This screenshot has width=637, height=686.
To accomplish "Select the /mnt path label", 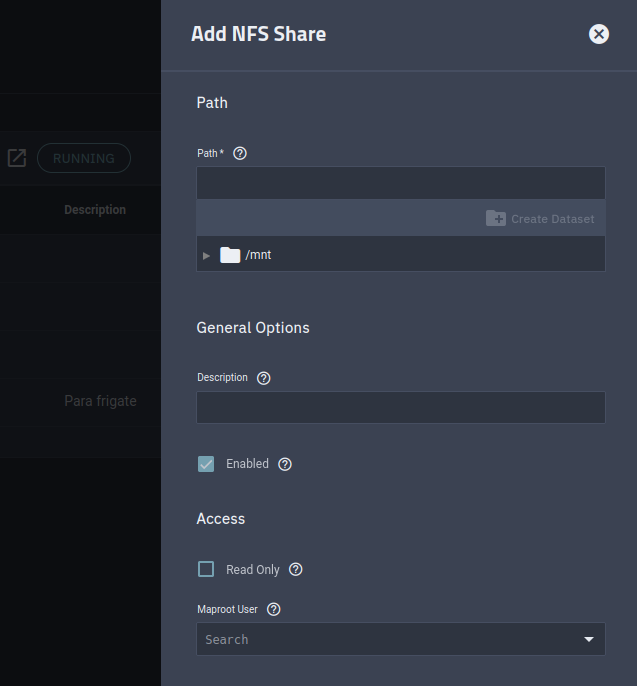I will pos(258,255).
